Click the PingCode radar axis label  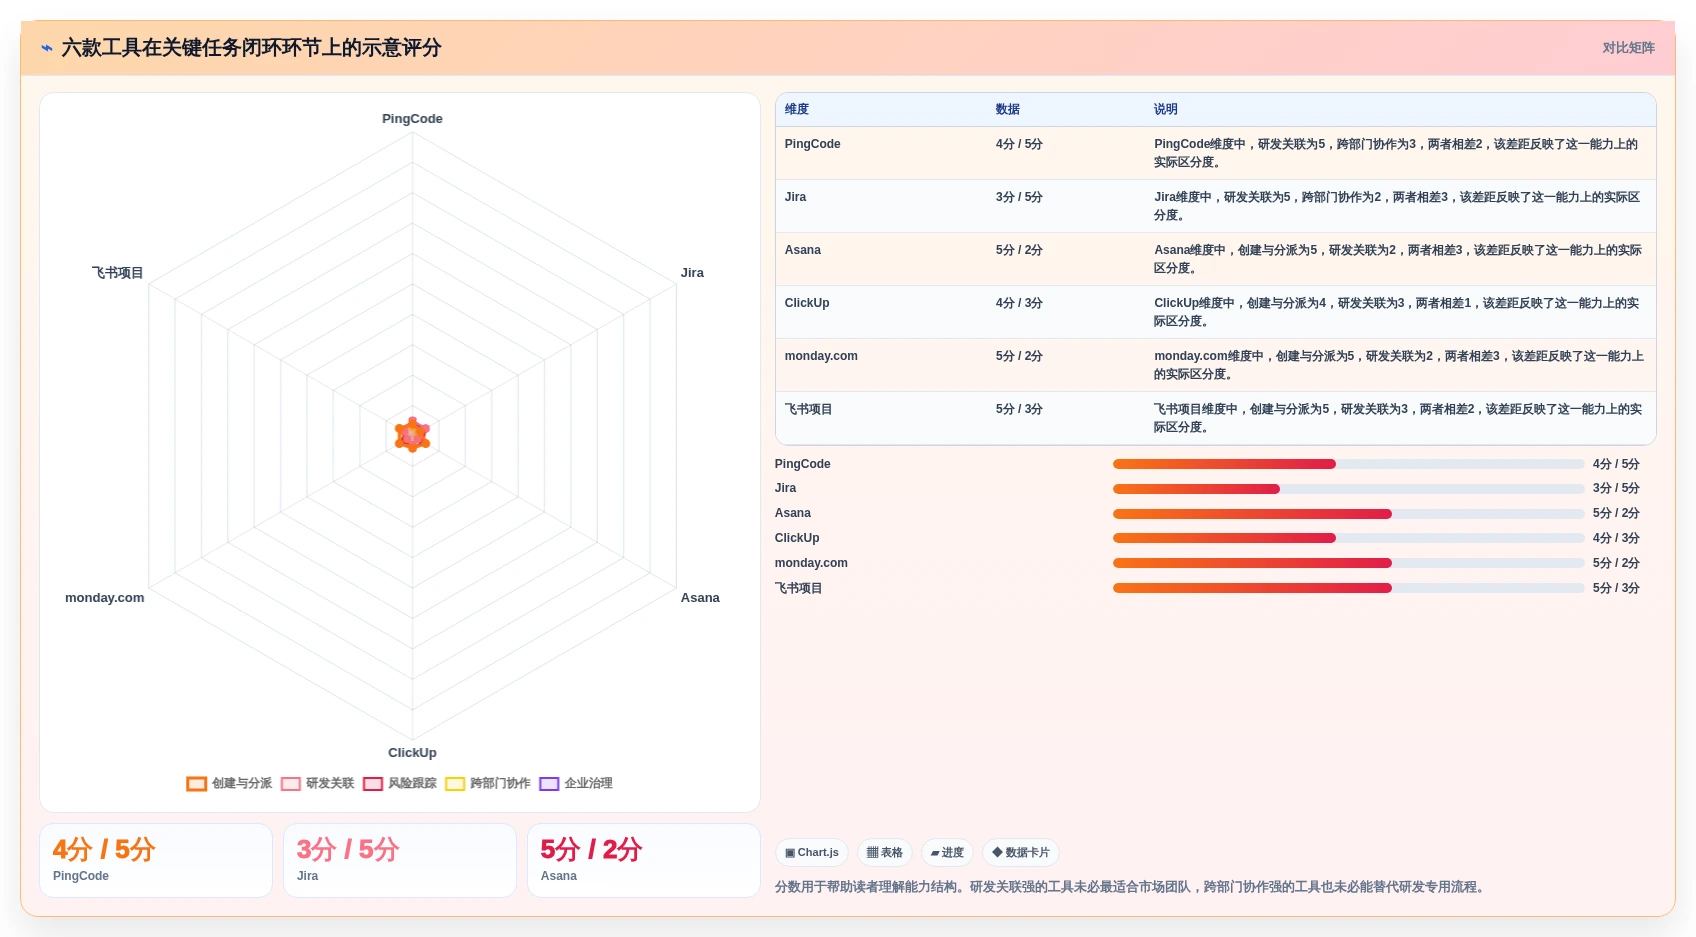(x=412, y=119)
